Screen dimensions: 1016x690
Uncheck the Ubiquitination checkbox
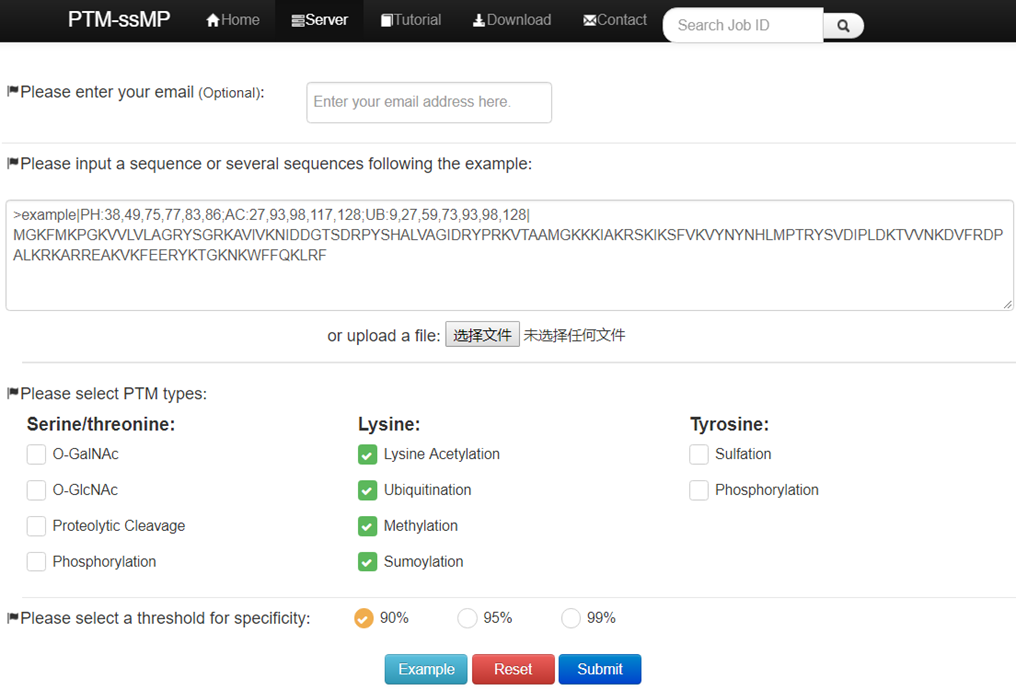click(x=367, y=490)
